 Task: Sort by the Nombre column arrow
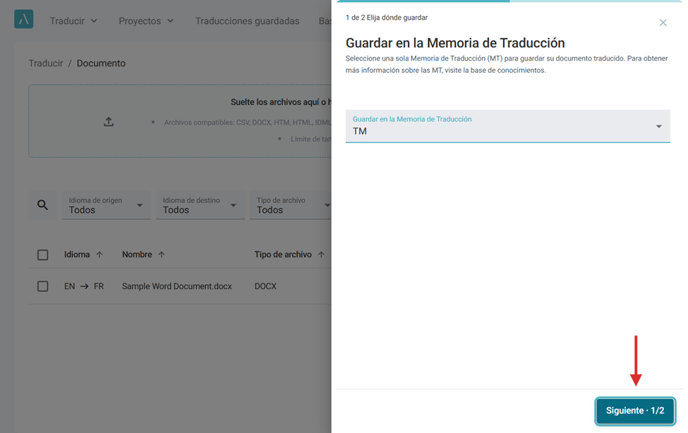click(x=161, y=254)
